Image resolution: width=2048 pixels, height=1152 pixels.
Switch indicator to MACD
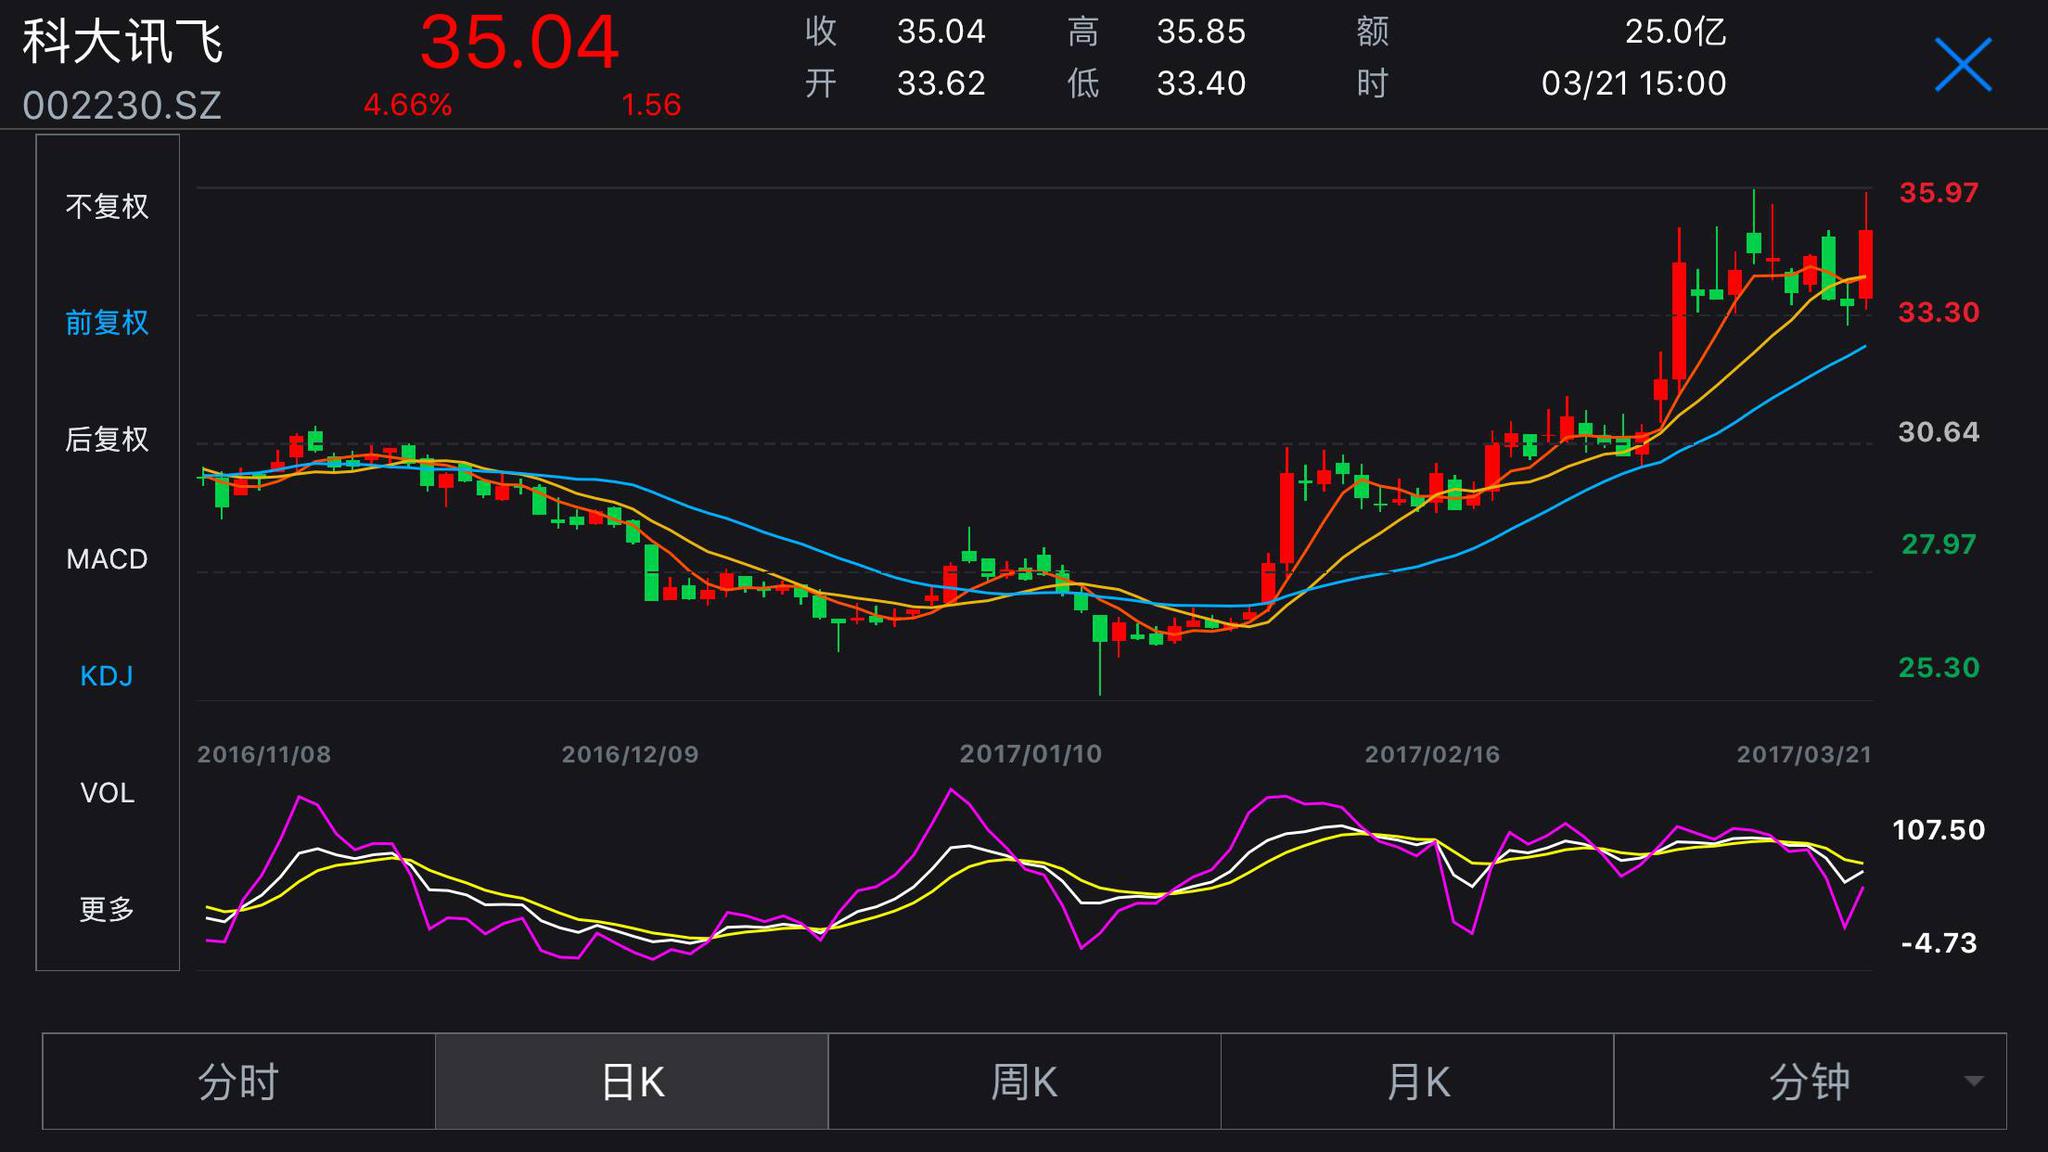107,559
